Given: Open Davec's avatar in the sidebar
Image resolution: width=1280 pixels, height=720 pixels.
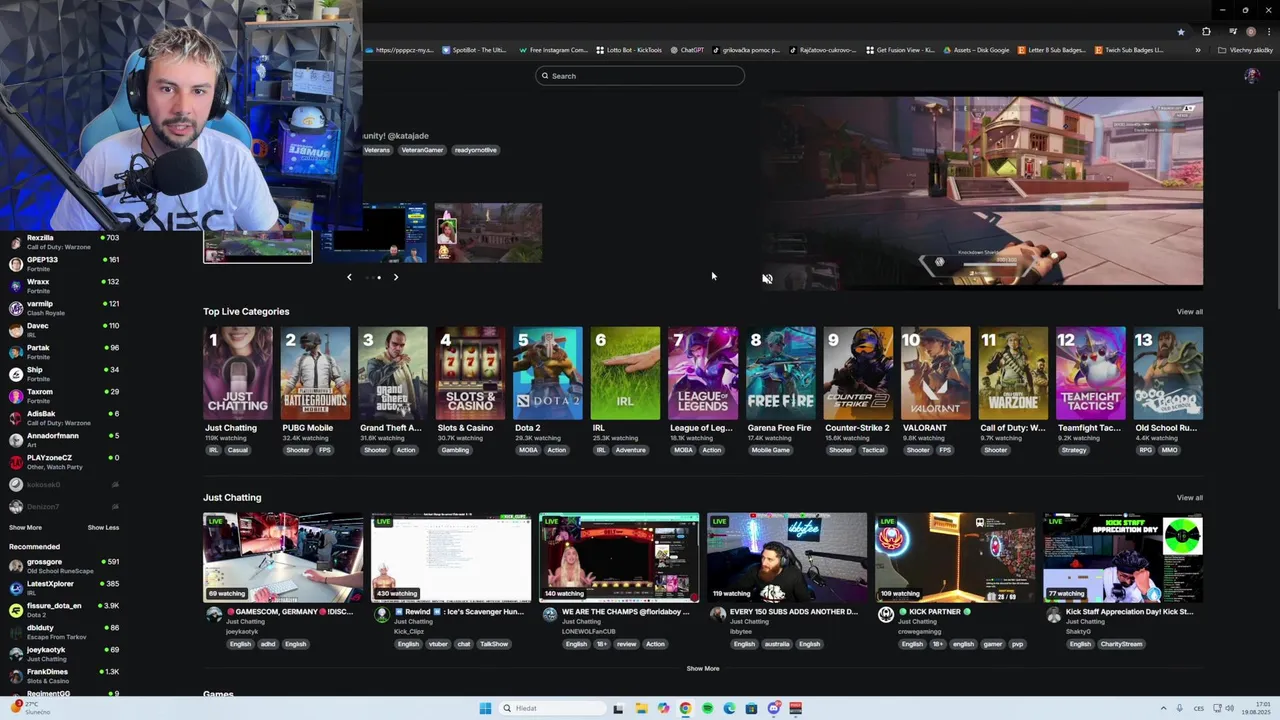Looking at the screenshot, I should click(x=16, y=331).
